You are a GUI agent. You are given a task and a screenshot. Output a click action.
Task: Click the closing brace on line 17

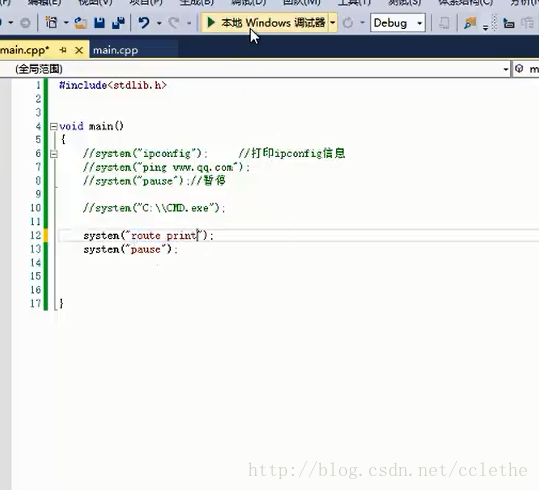(x=61, y=303)
